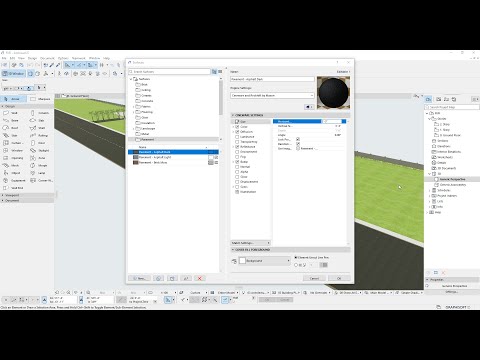Open the Window menu
Image resolution: width=480 pixels, height=360 pixels.
coord(94,58)
